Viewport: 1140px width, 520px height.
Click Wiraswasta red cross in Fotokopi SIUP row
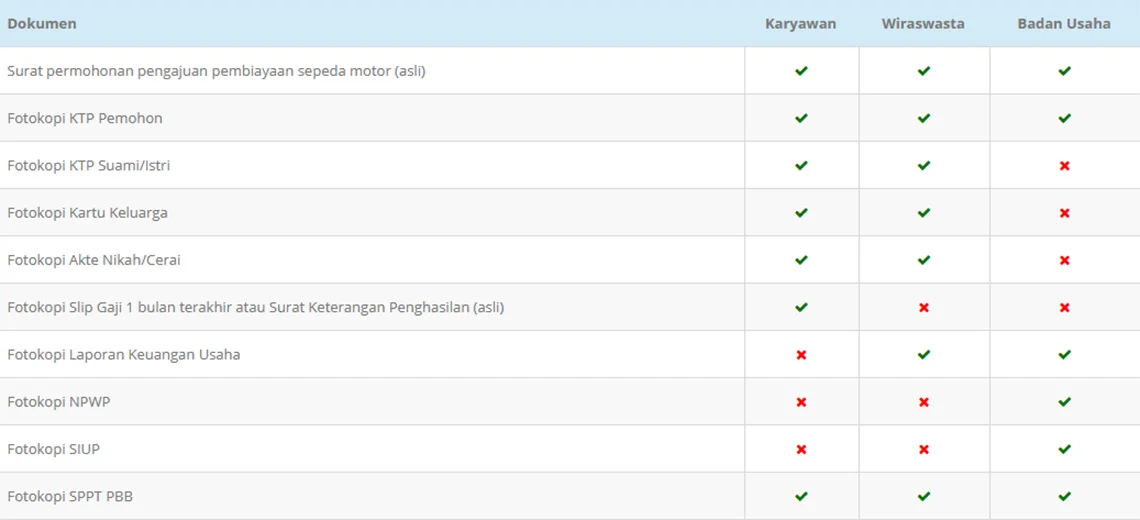[923, 449]
